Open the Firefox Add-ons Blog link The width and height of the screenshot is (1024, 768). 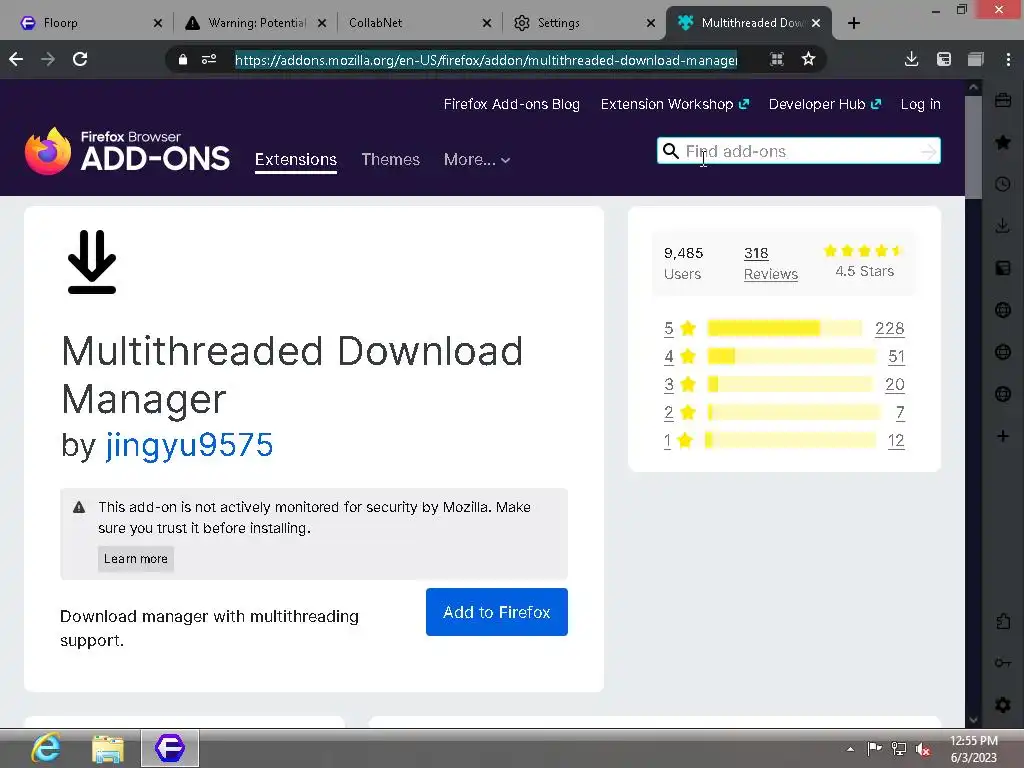pos(511,104)
